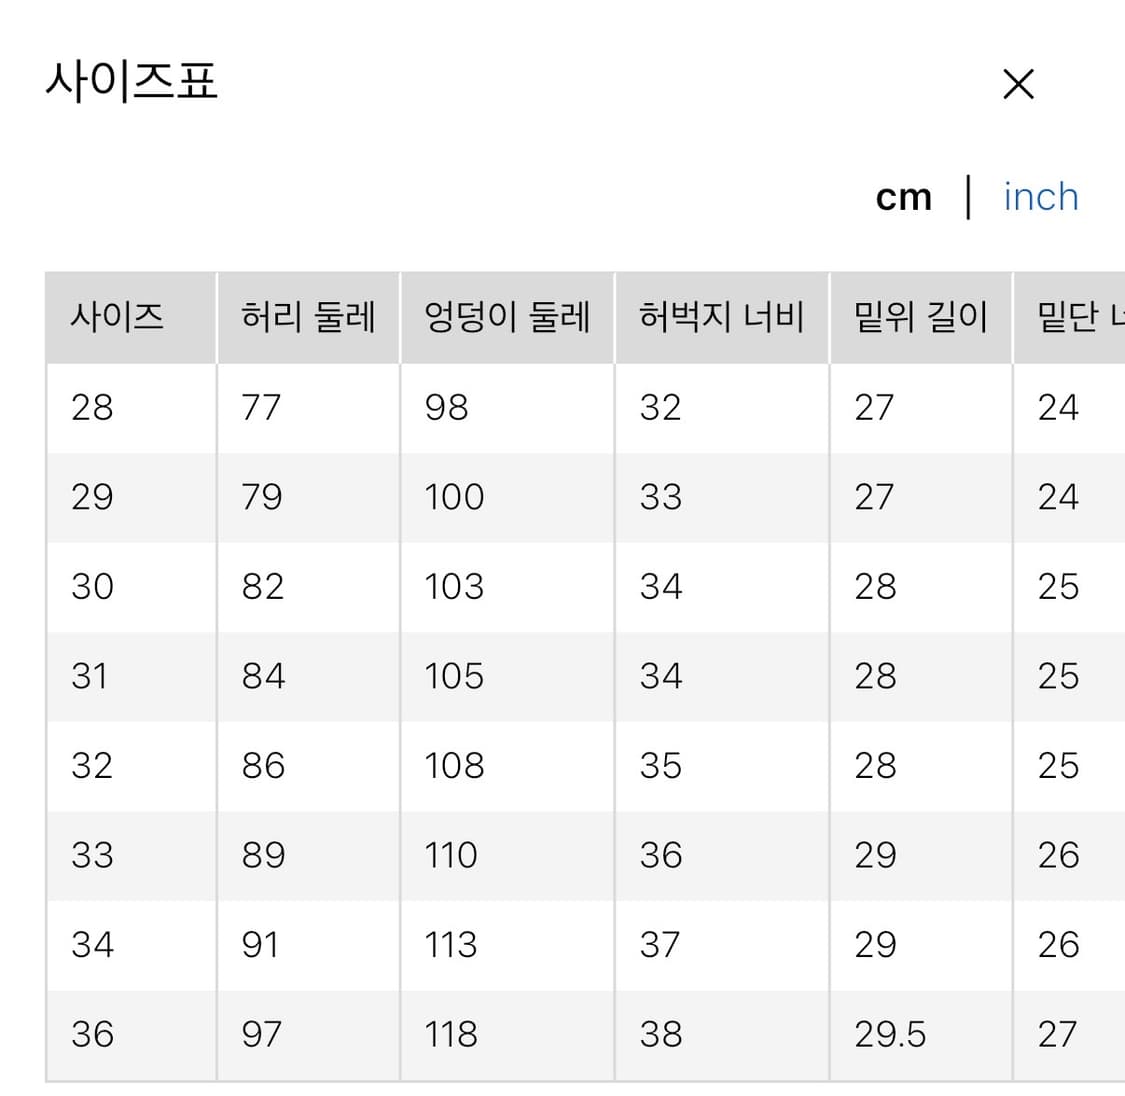This screenshot has height=1096, width=1125.
Task: Click the 허벅지 너비 column header
Action: coord(721,316)
